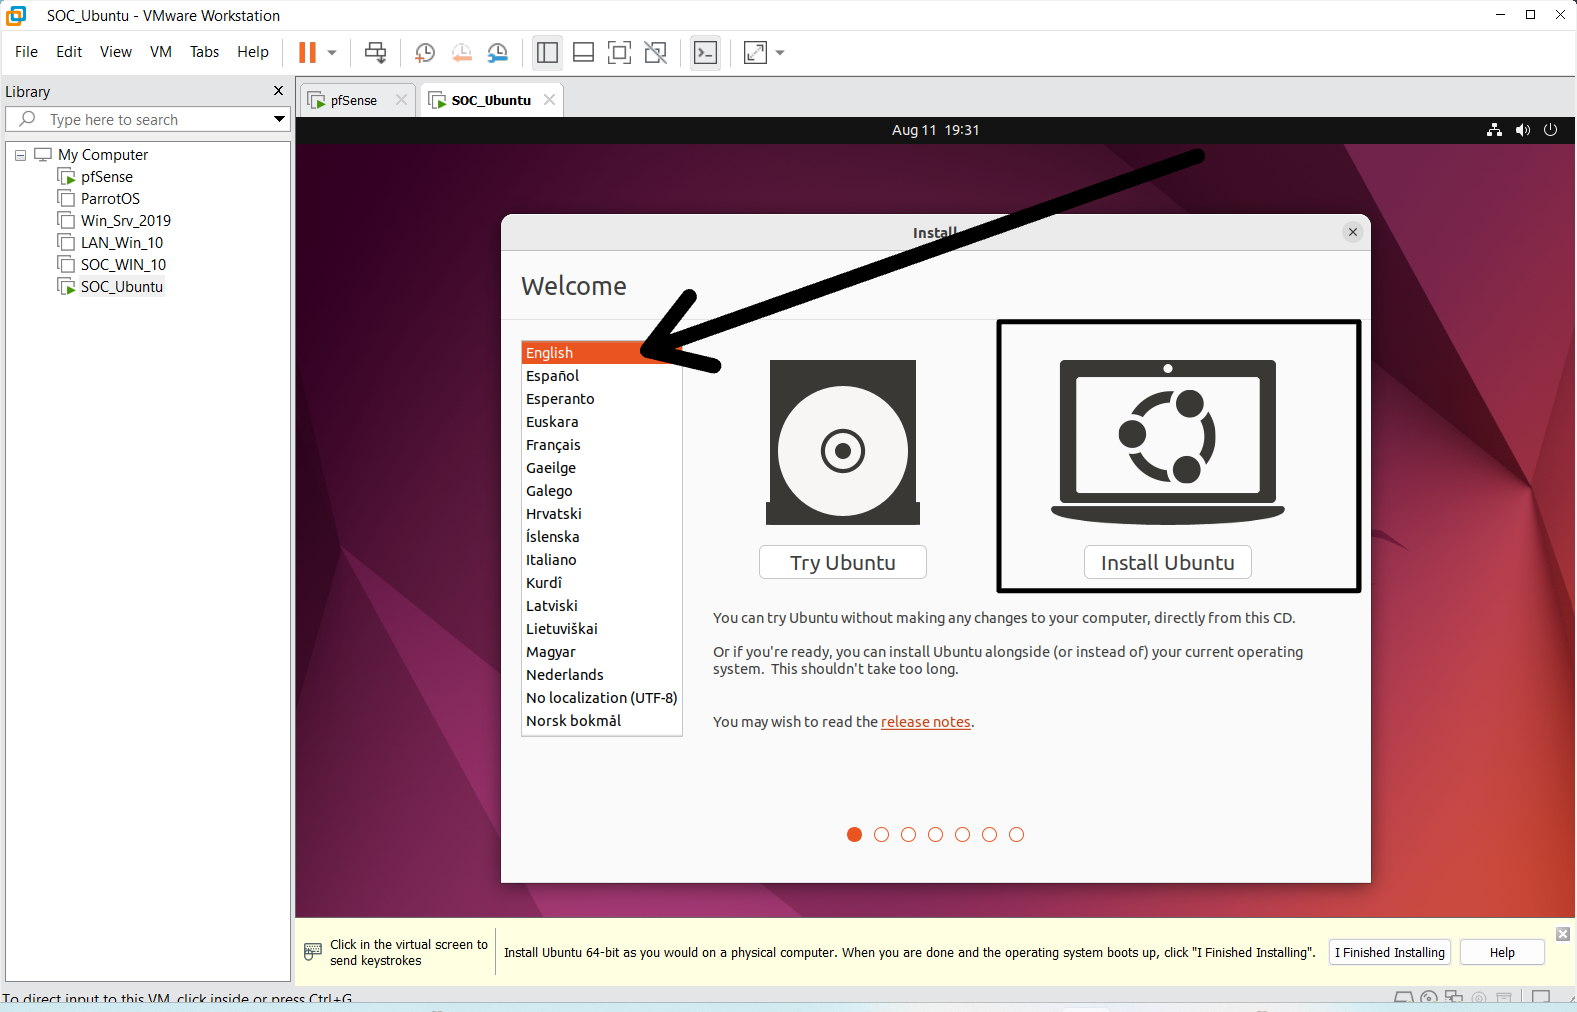Click the Ubuntu clock Aug 11 19:31
The image size is (1577, 1012).
(935, 130)
